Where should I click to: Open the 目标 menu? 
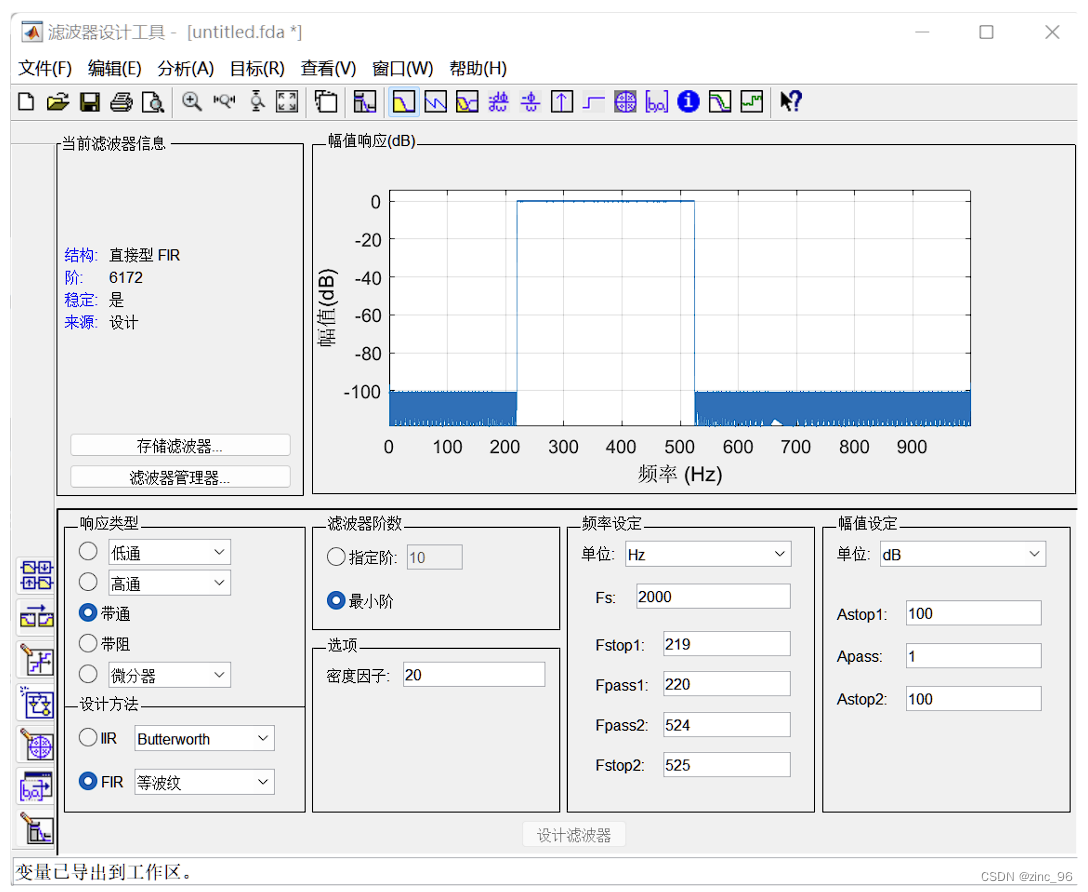[x=256, y=68]
